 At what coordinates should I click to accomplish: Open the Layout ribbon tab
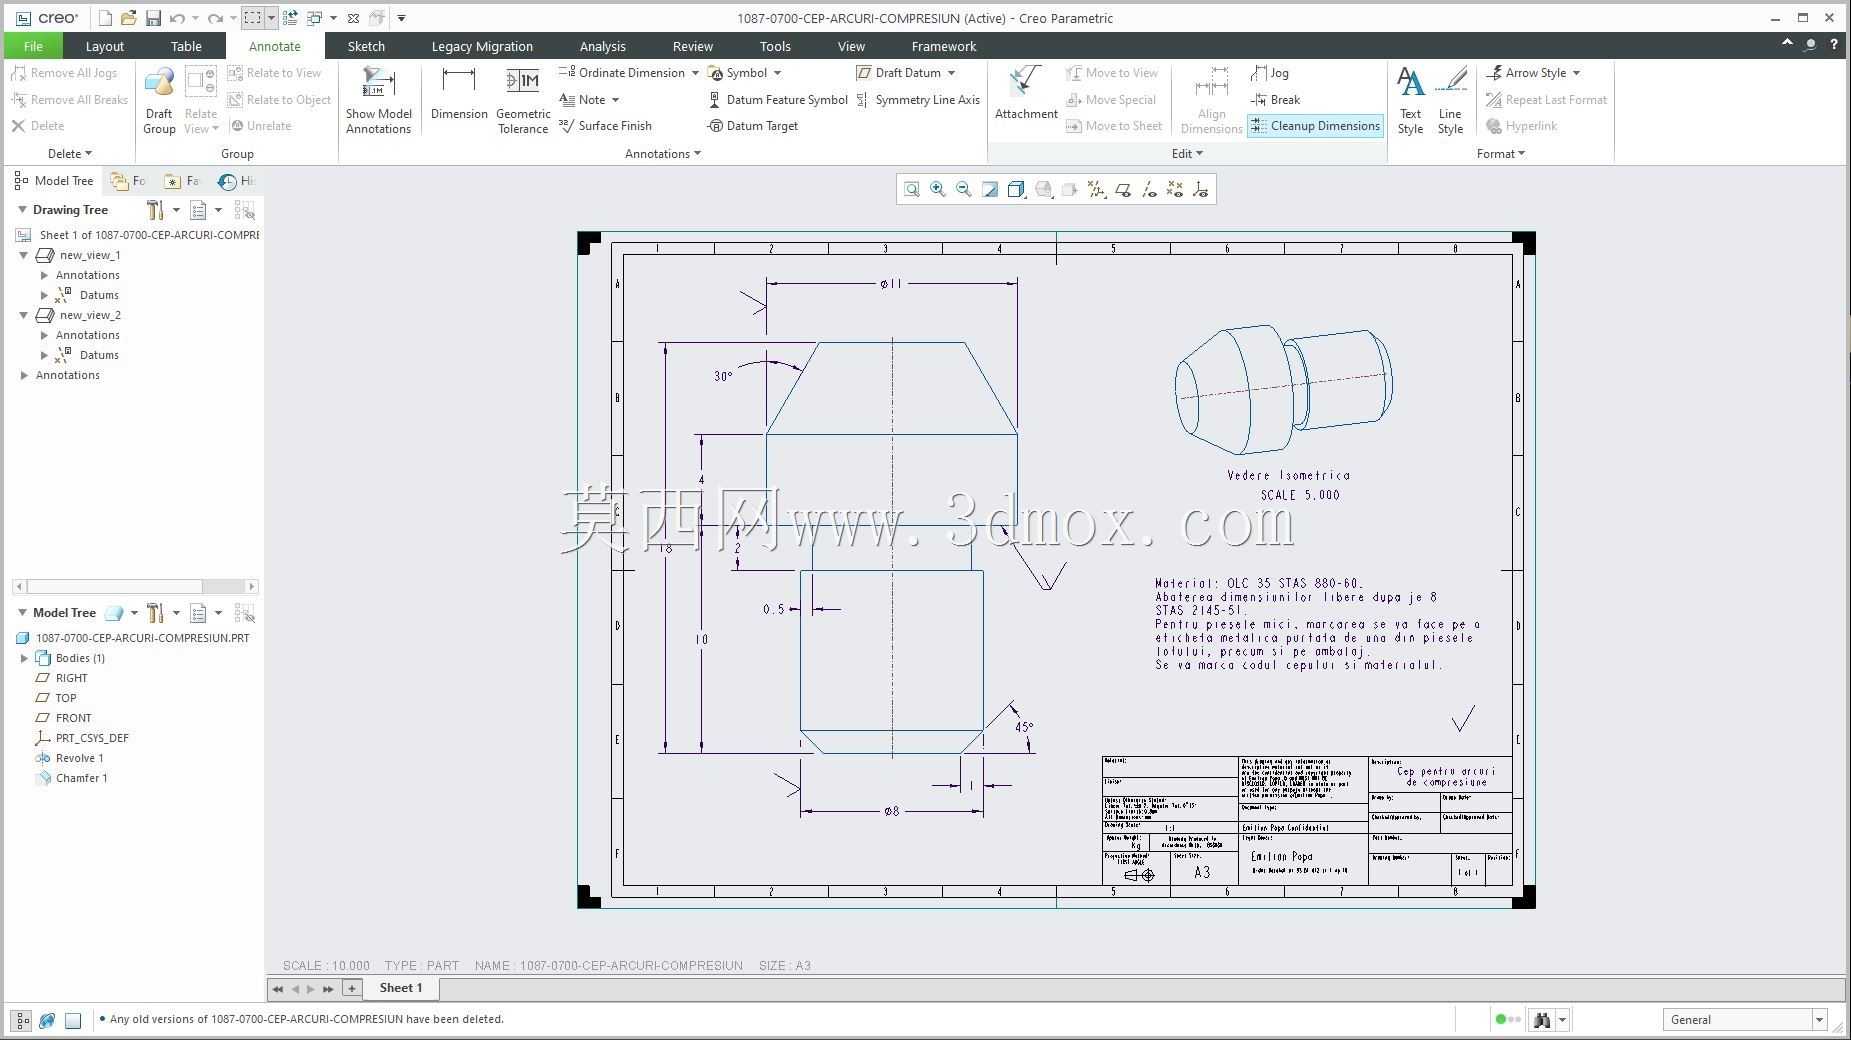[x=104, y=46]
